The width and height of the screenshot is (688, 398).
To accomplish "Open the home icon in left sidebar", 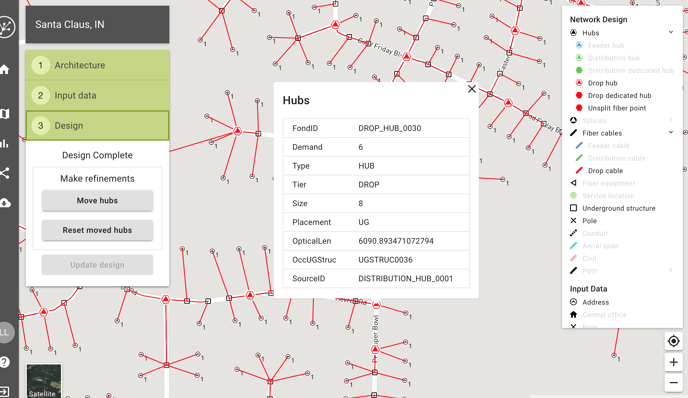I will (4, 69).
